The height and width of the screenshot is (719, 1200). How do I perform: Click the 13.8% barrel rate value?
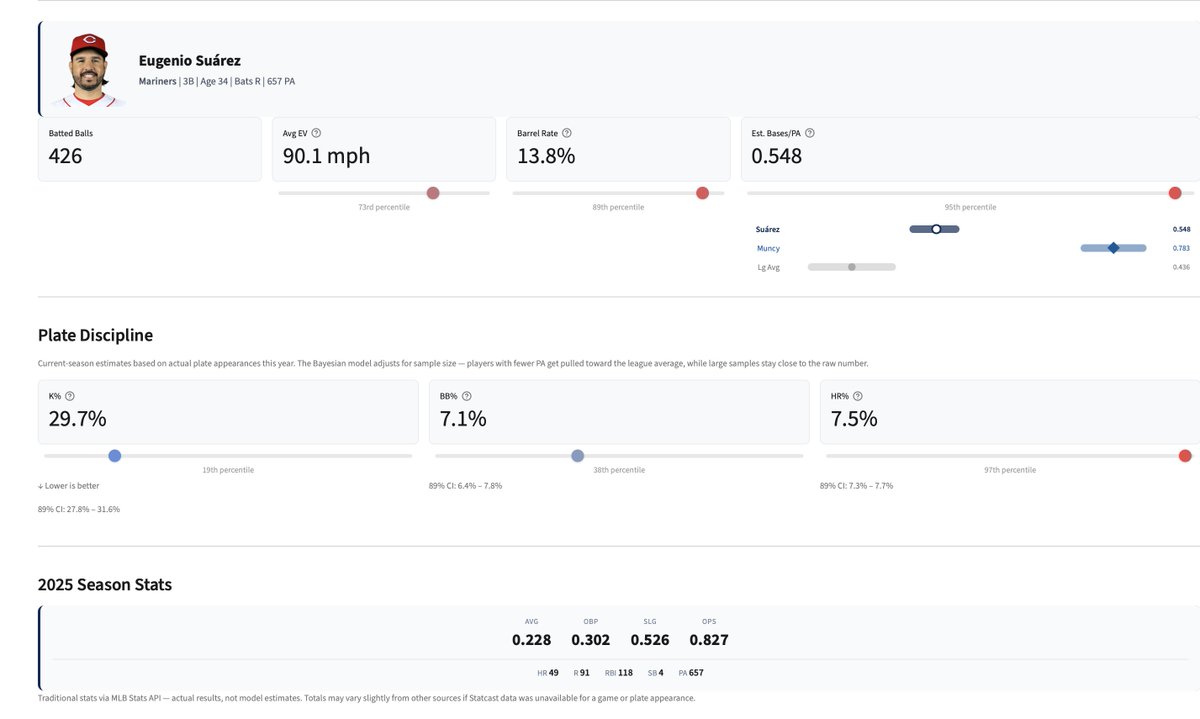pos(546,156)
